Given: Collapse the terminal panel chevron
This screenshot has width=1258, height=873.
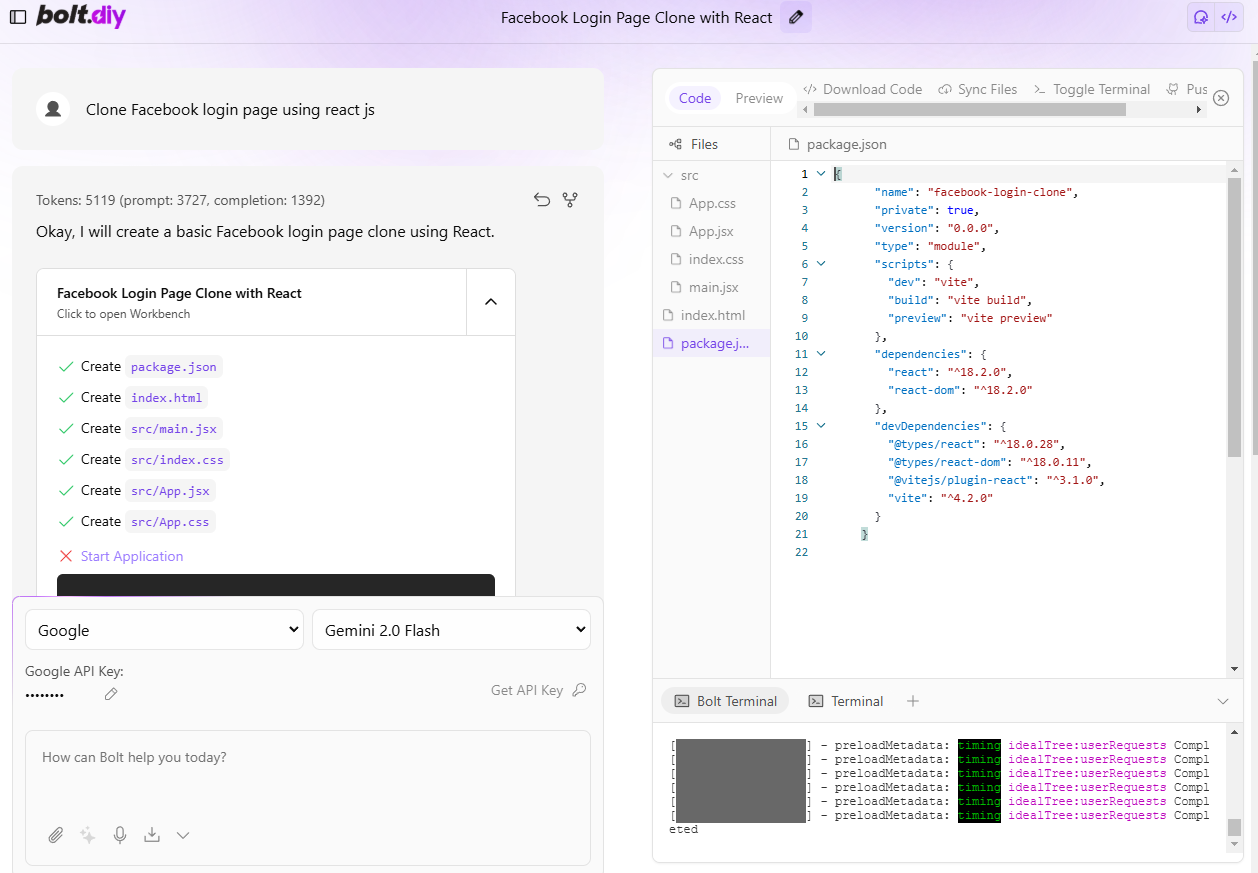Looking at the screenshot, I should tap(1222, 701).
